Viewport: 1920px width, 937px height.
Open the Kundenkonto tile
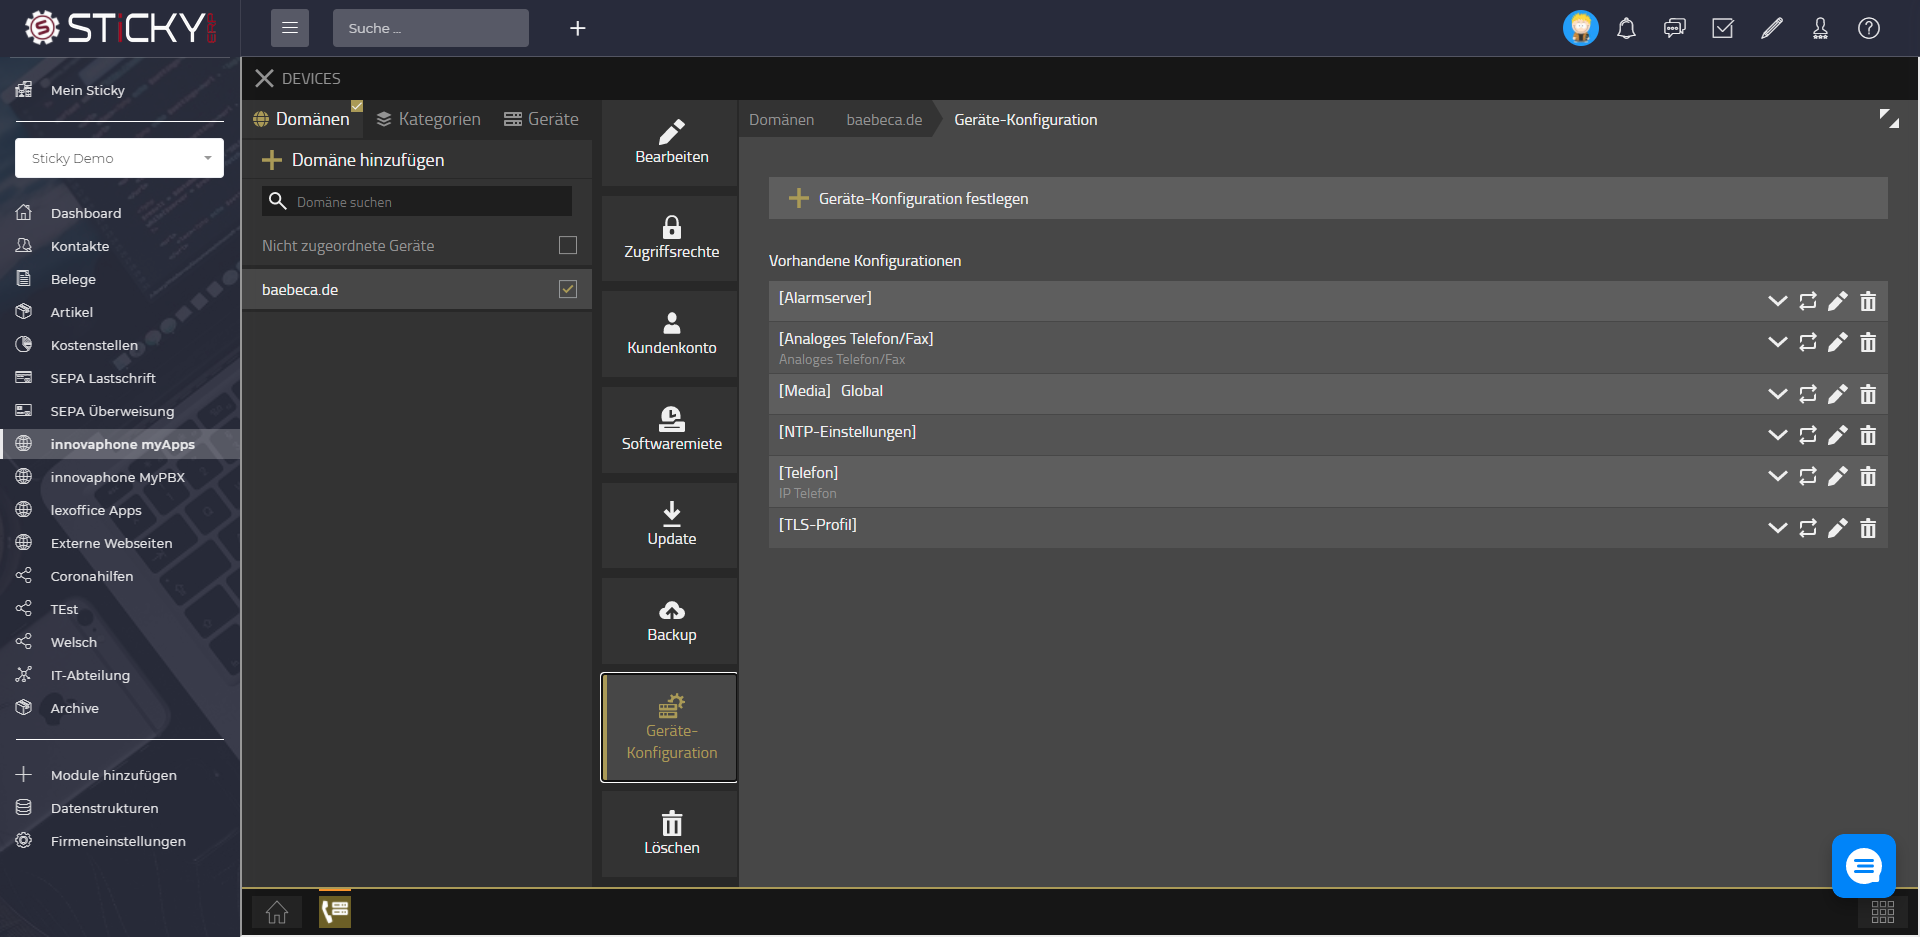click(x=671, y=334)
